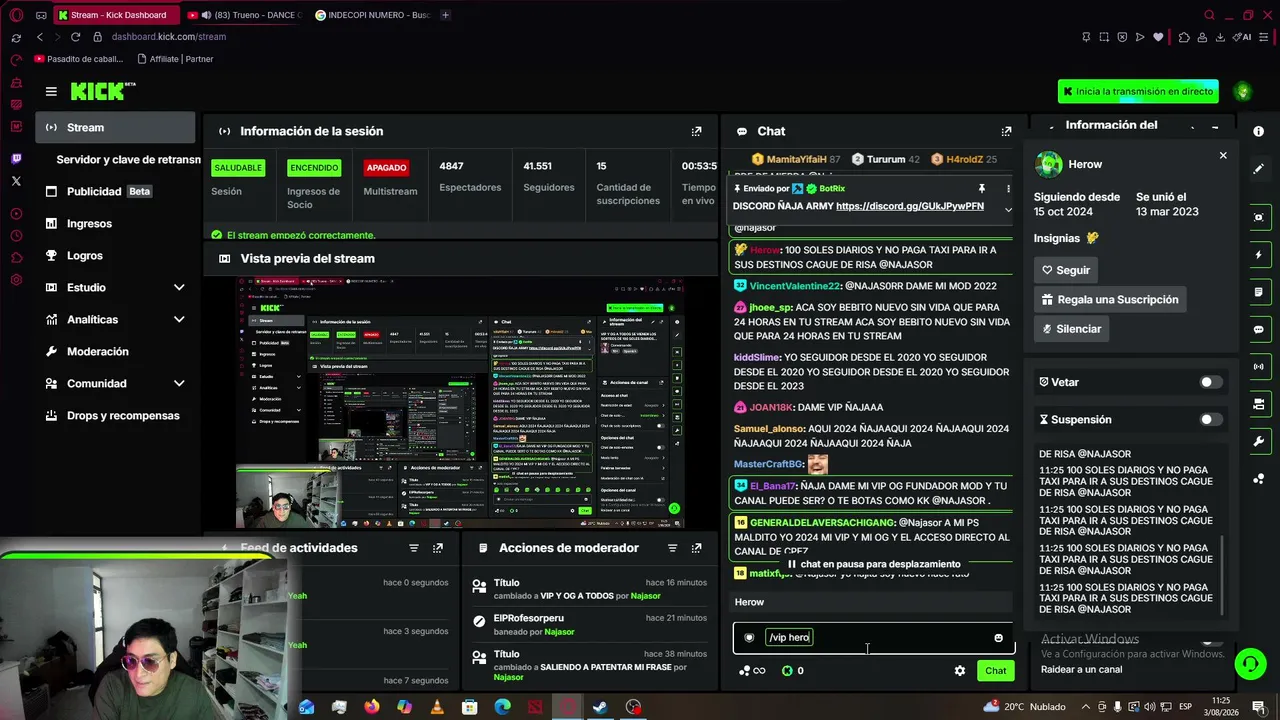Open the Discord ÑAJA ARMY invite link
This screenshot has height=720, width=1280.
click(910, 206)
